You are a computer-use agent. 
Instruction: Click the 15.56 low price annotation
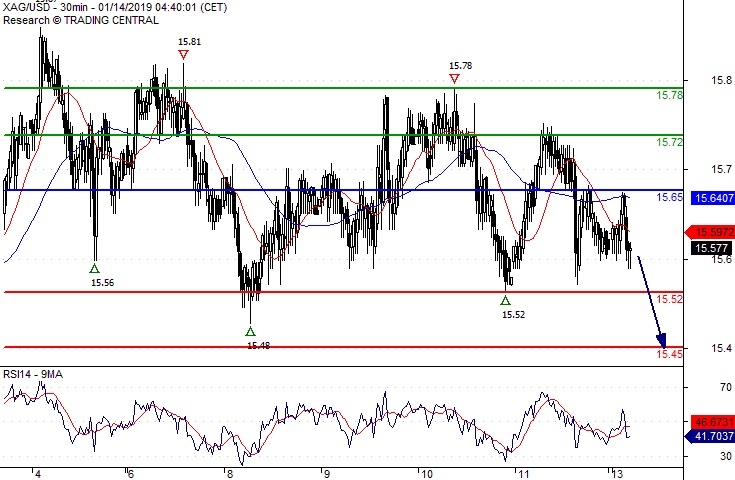tap(102, 283)
